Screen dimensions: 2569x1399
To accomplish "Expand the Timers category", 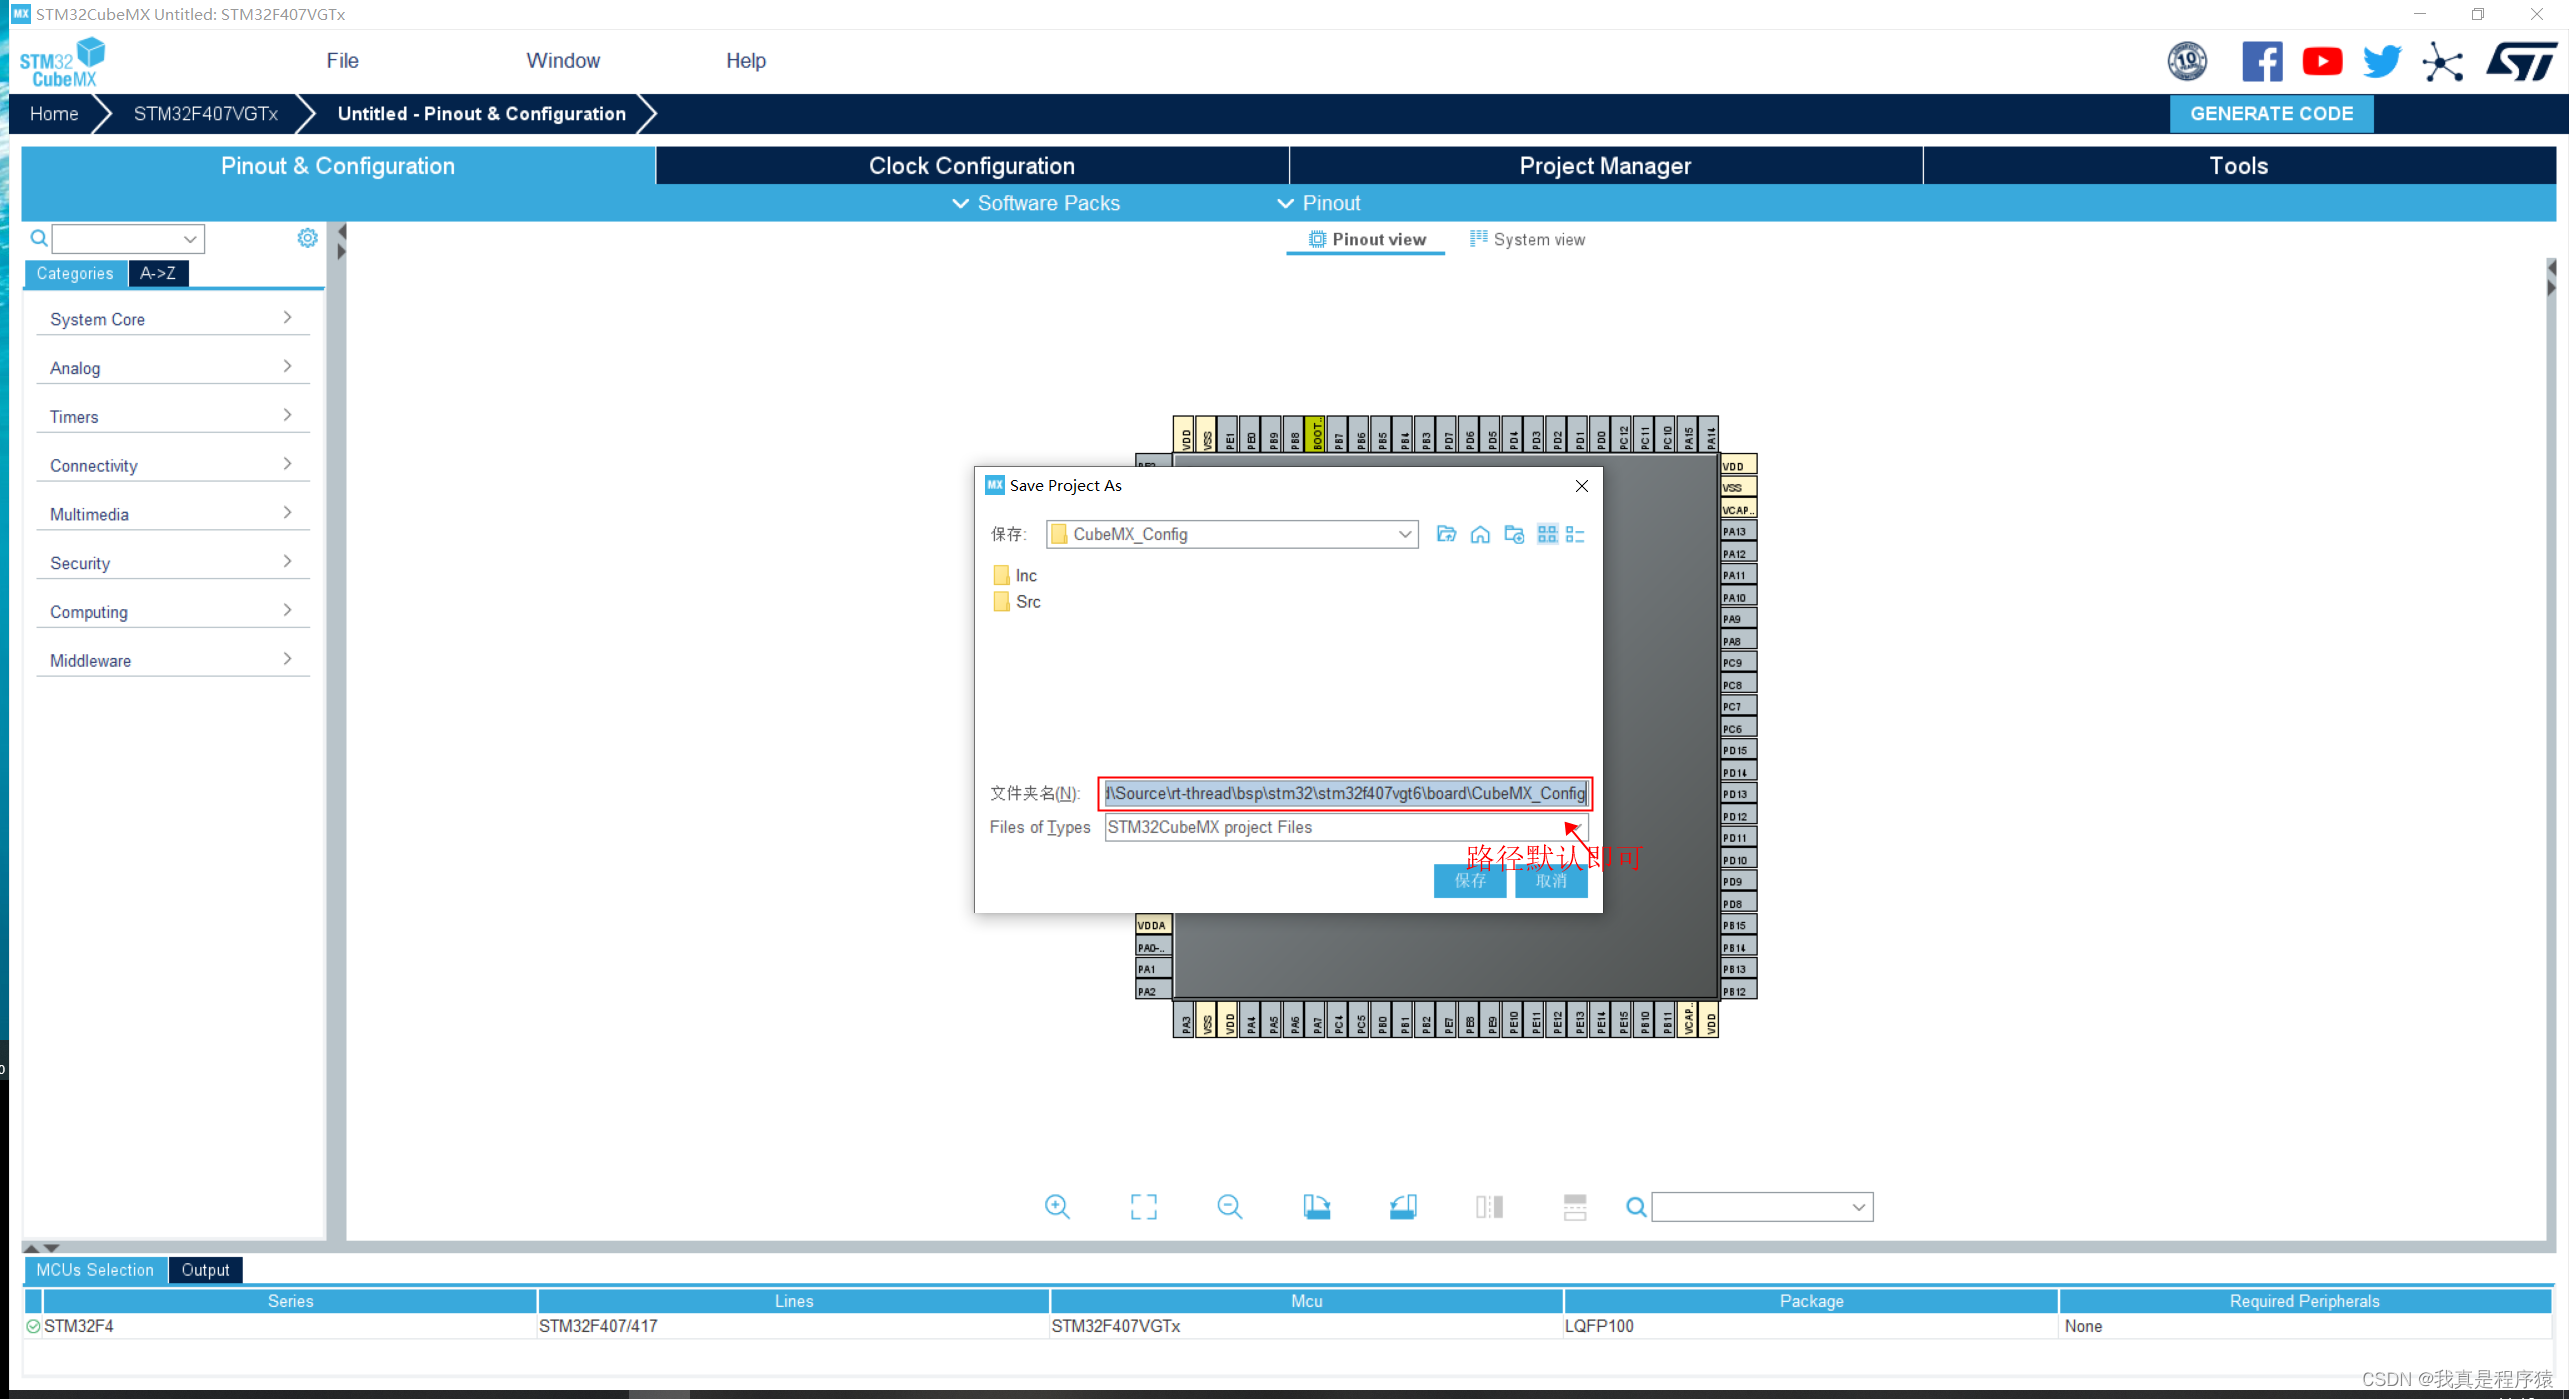I will coord(172,417).
